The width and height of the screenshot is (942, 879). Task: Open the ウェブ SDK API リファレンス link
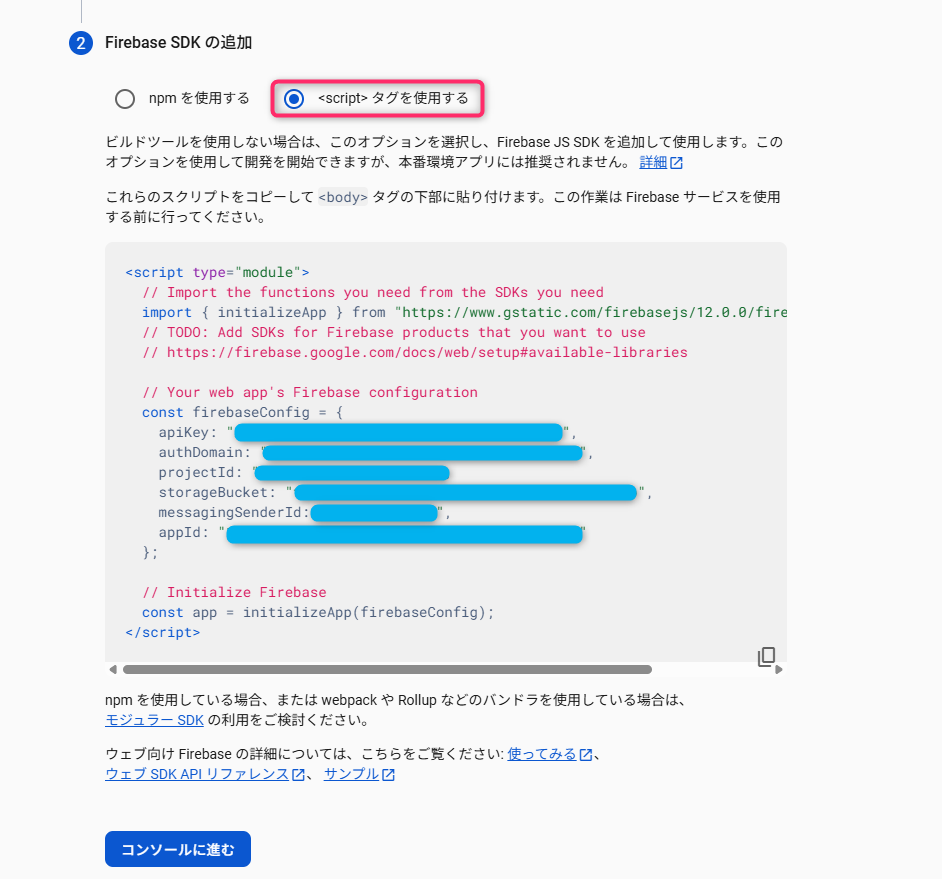197,774
